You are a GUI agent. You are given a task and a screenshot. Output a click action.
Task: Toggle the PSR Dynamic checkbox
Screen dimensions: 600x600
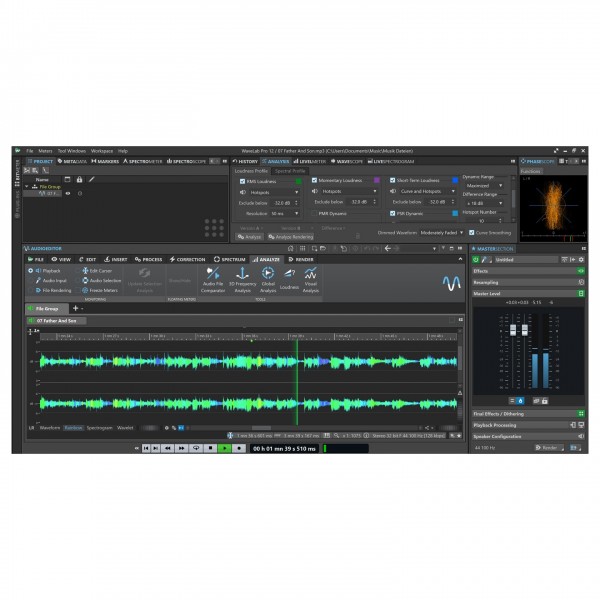coord(392,213)
